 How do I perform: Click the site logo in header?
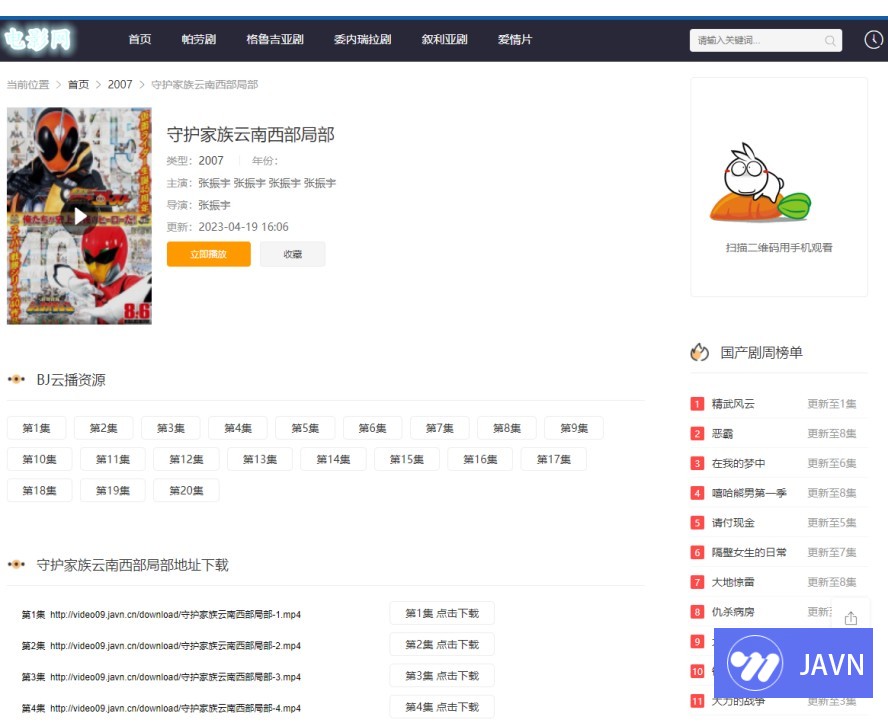(39, 40)
